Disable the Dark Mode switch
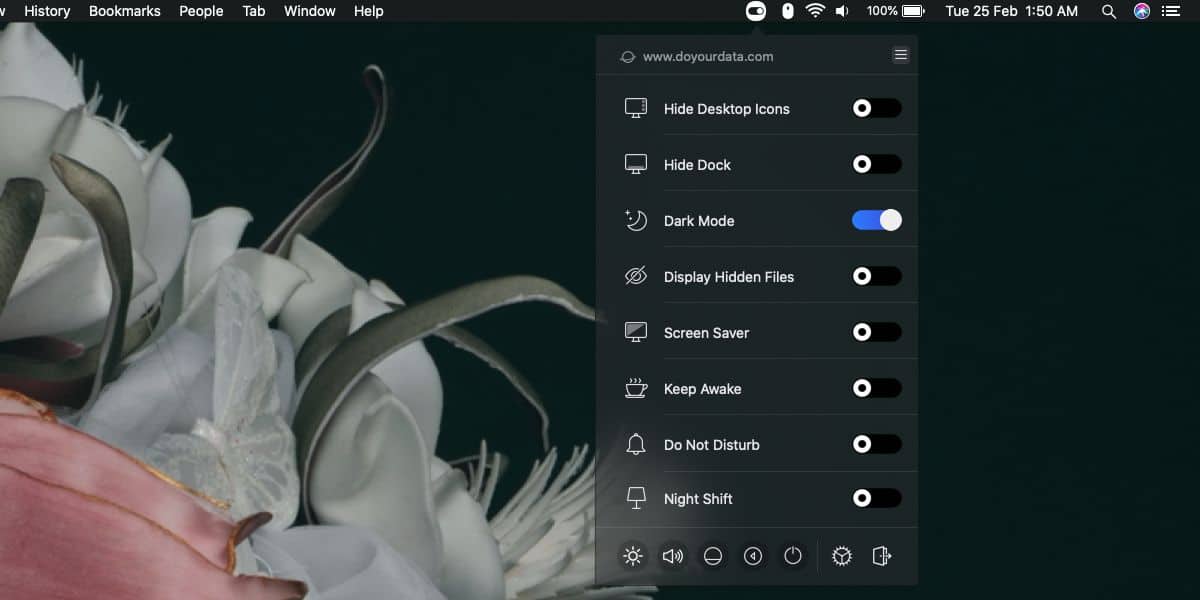 (877, 220)
